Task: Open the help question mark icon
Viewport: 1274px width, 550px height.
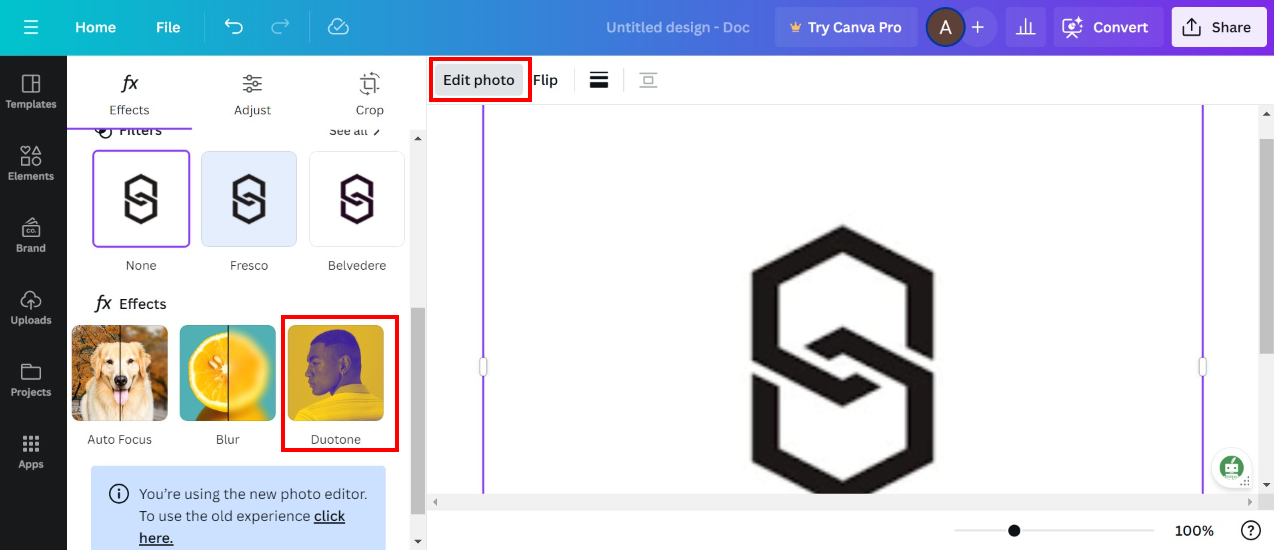Action: click(x=1250, y=530)
